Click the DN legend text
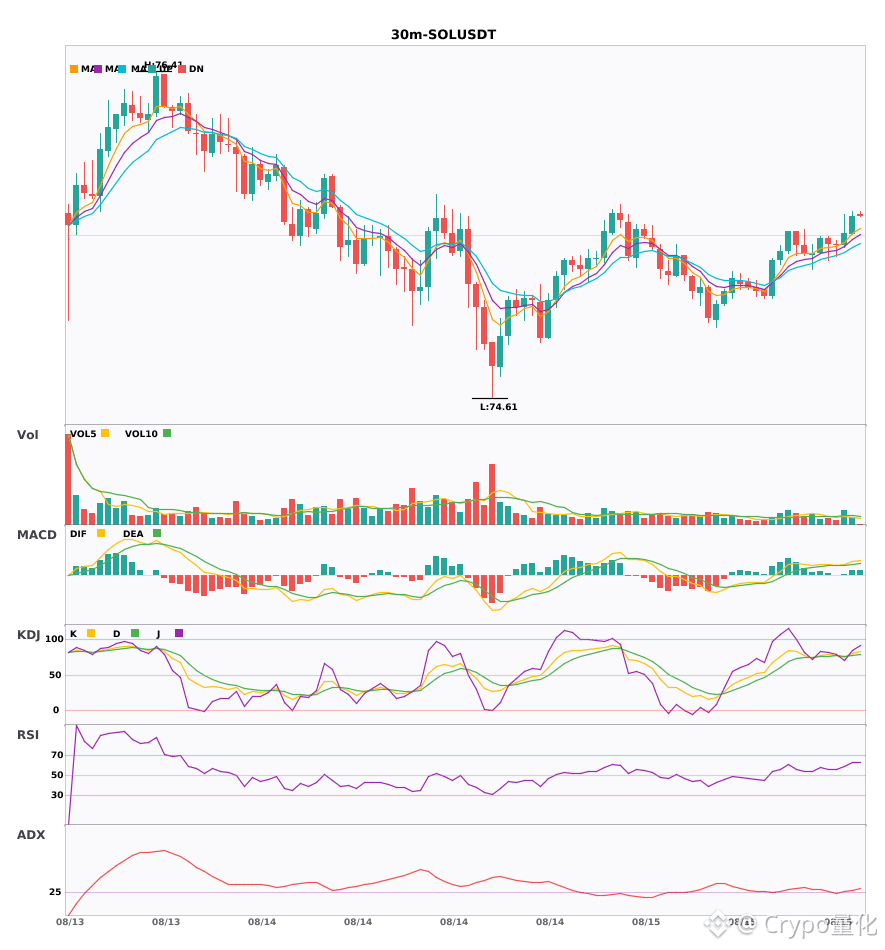The width and height of the screenshot is (885, 950). click(x=196, y=69)
